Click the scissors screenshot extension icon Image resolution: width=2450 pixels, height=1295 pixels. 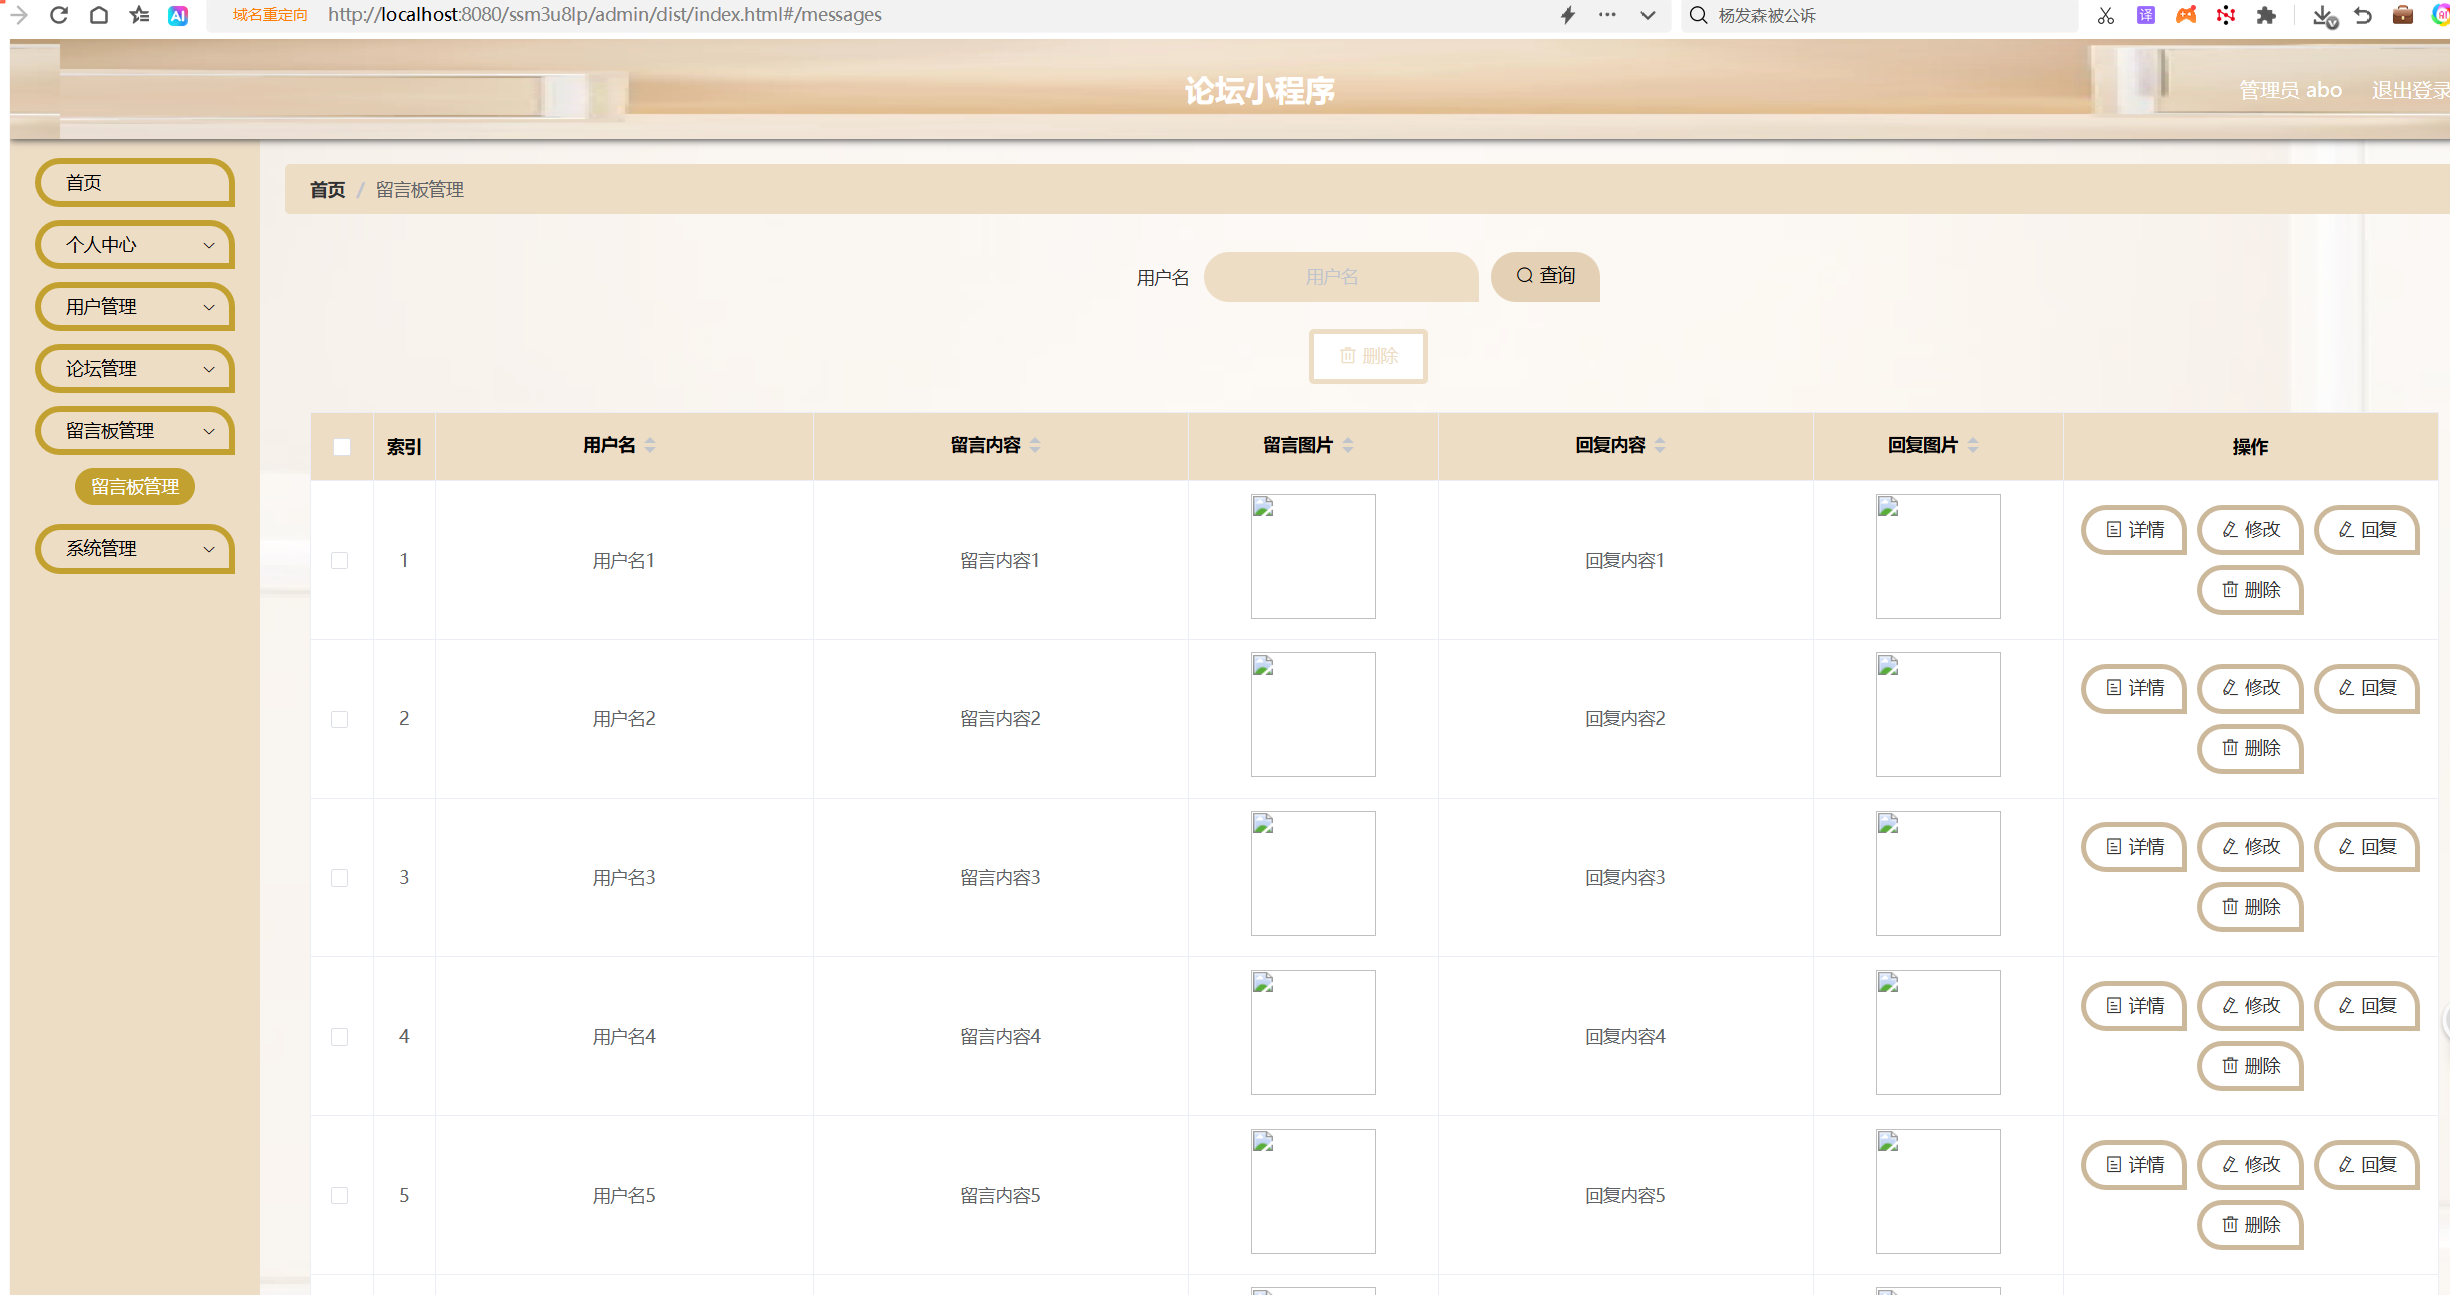(x=2105, y=15)
